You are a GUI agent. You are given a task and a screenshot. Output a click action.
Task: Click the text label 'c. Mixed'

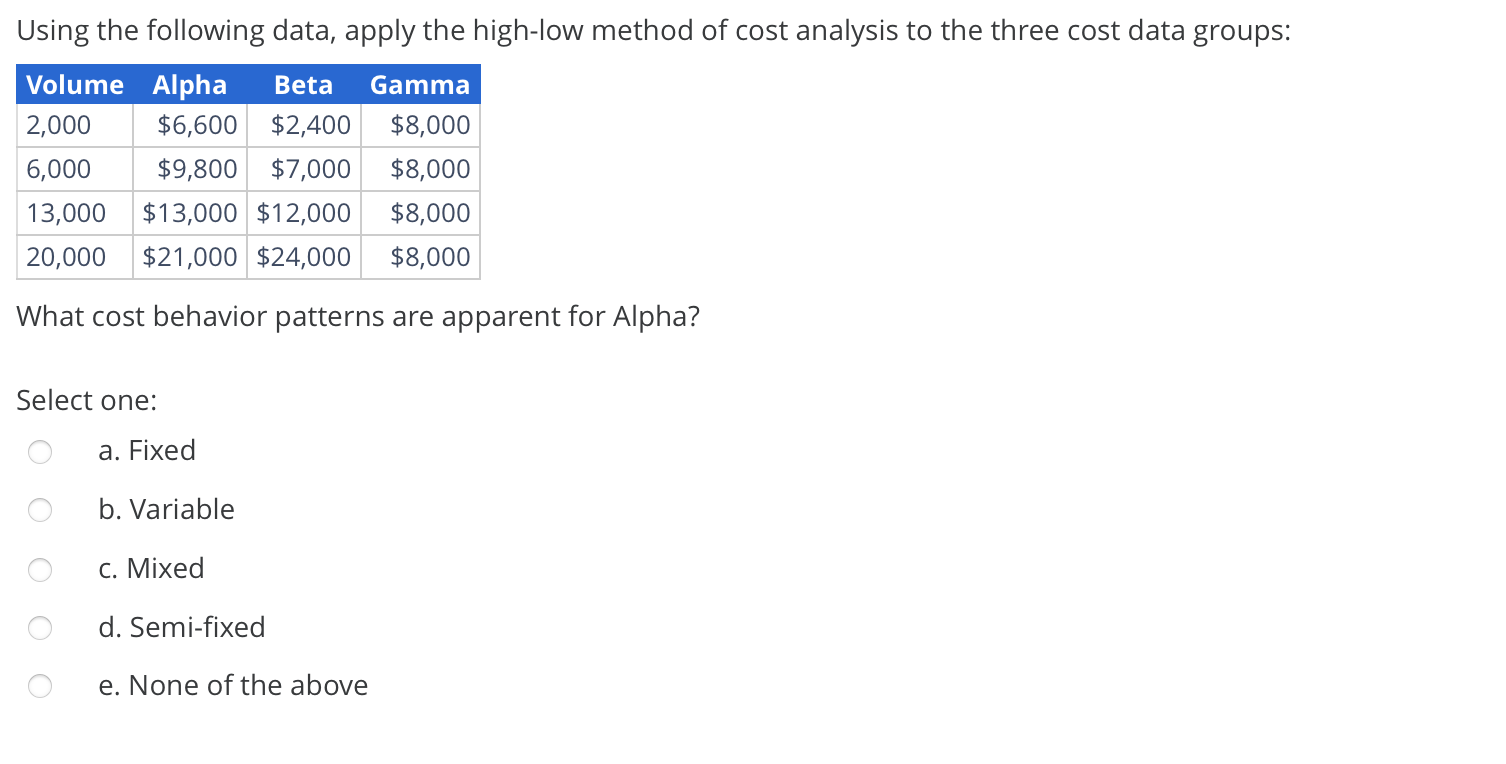point(151,569)
